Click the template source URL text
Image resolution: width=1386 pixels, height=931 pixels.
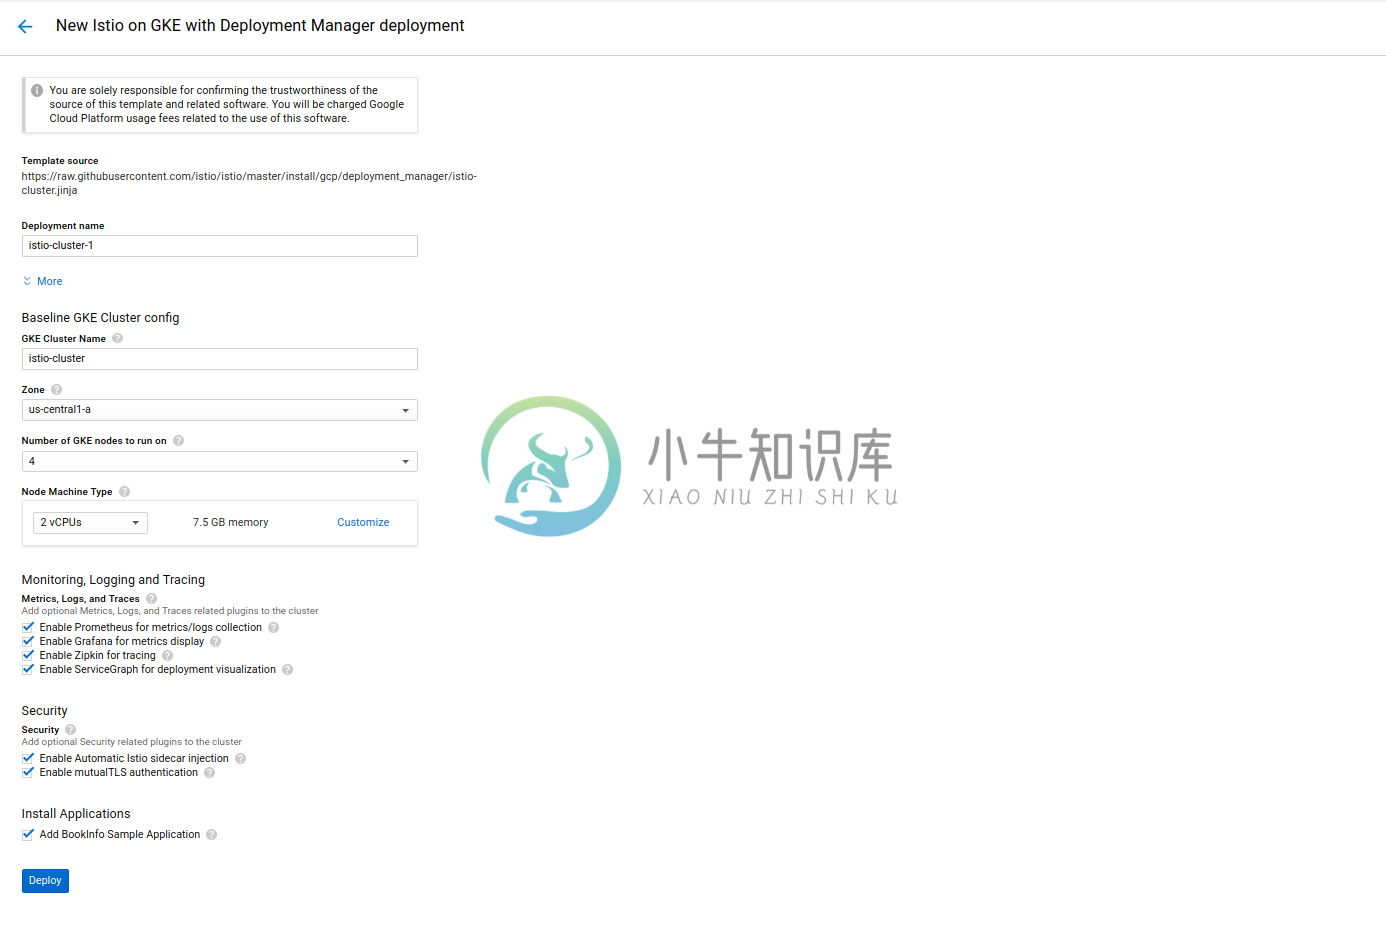click(249, 184)
